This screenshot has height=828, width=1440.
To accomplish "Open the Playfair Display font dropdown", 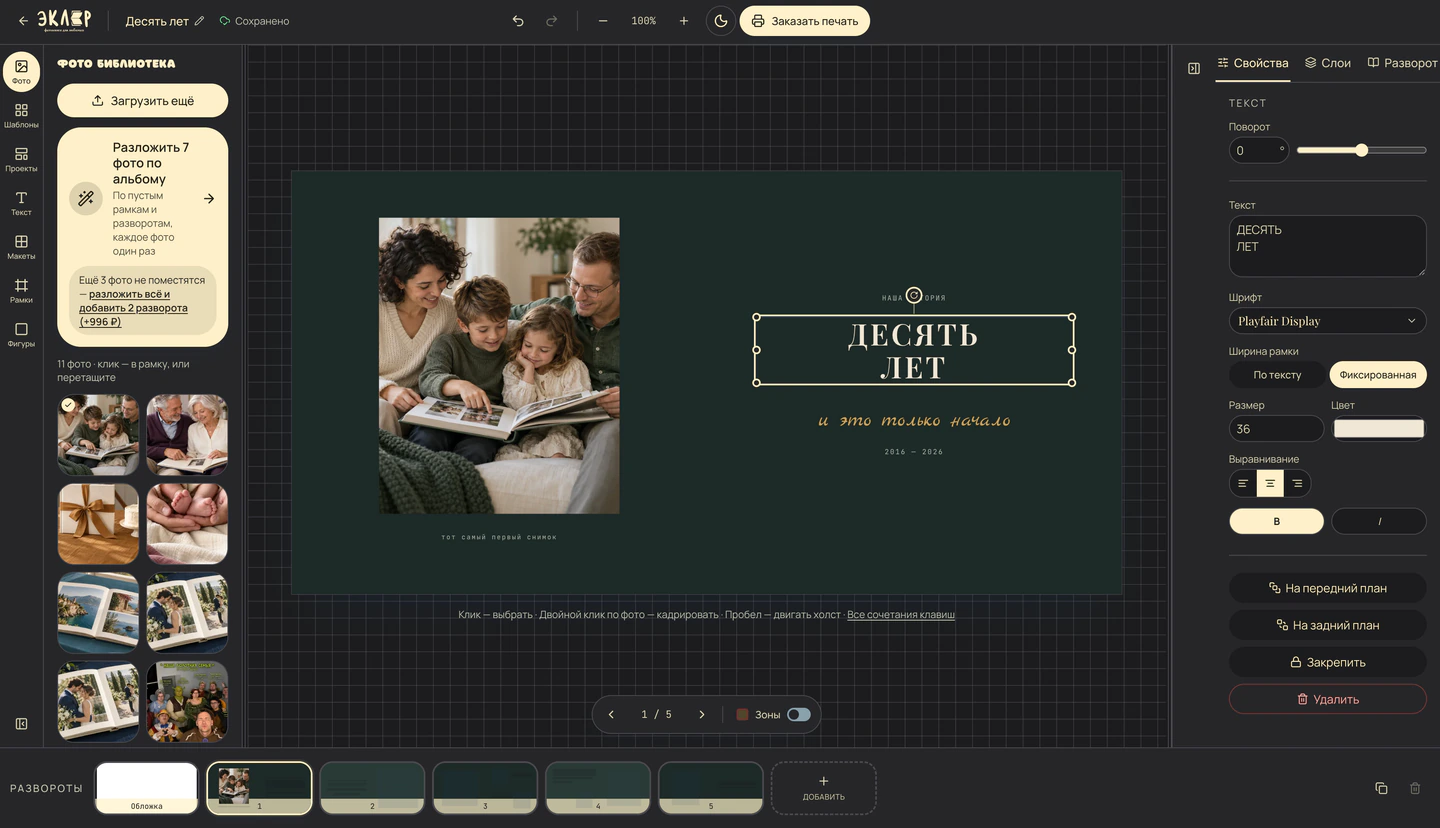I will (1327, 321).
